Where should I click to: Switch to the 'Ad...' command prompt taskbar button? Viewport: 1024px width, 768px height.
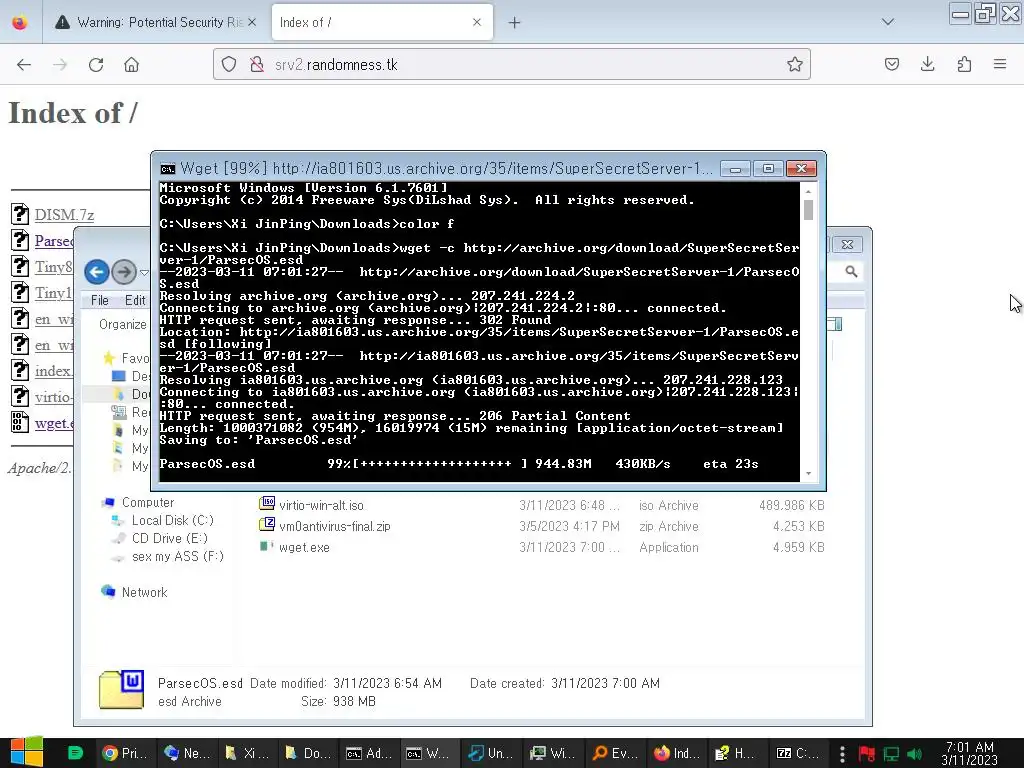pyautogui.click(x=368, y=754)
